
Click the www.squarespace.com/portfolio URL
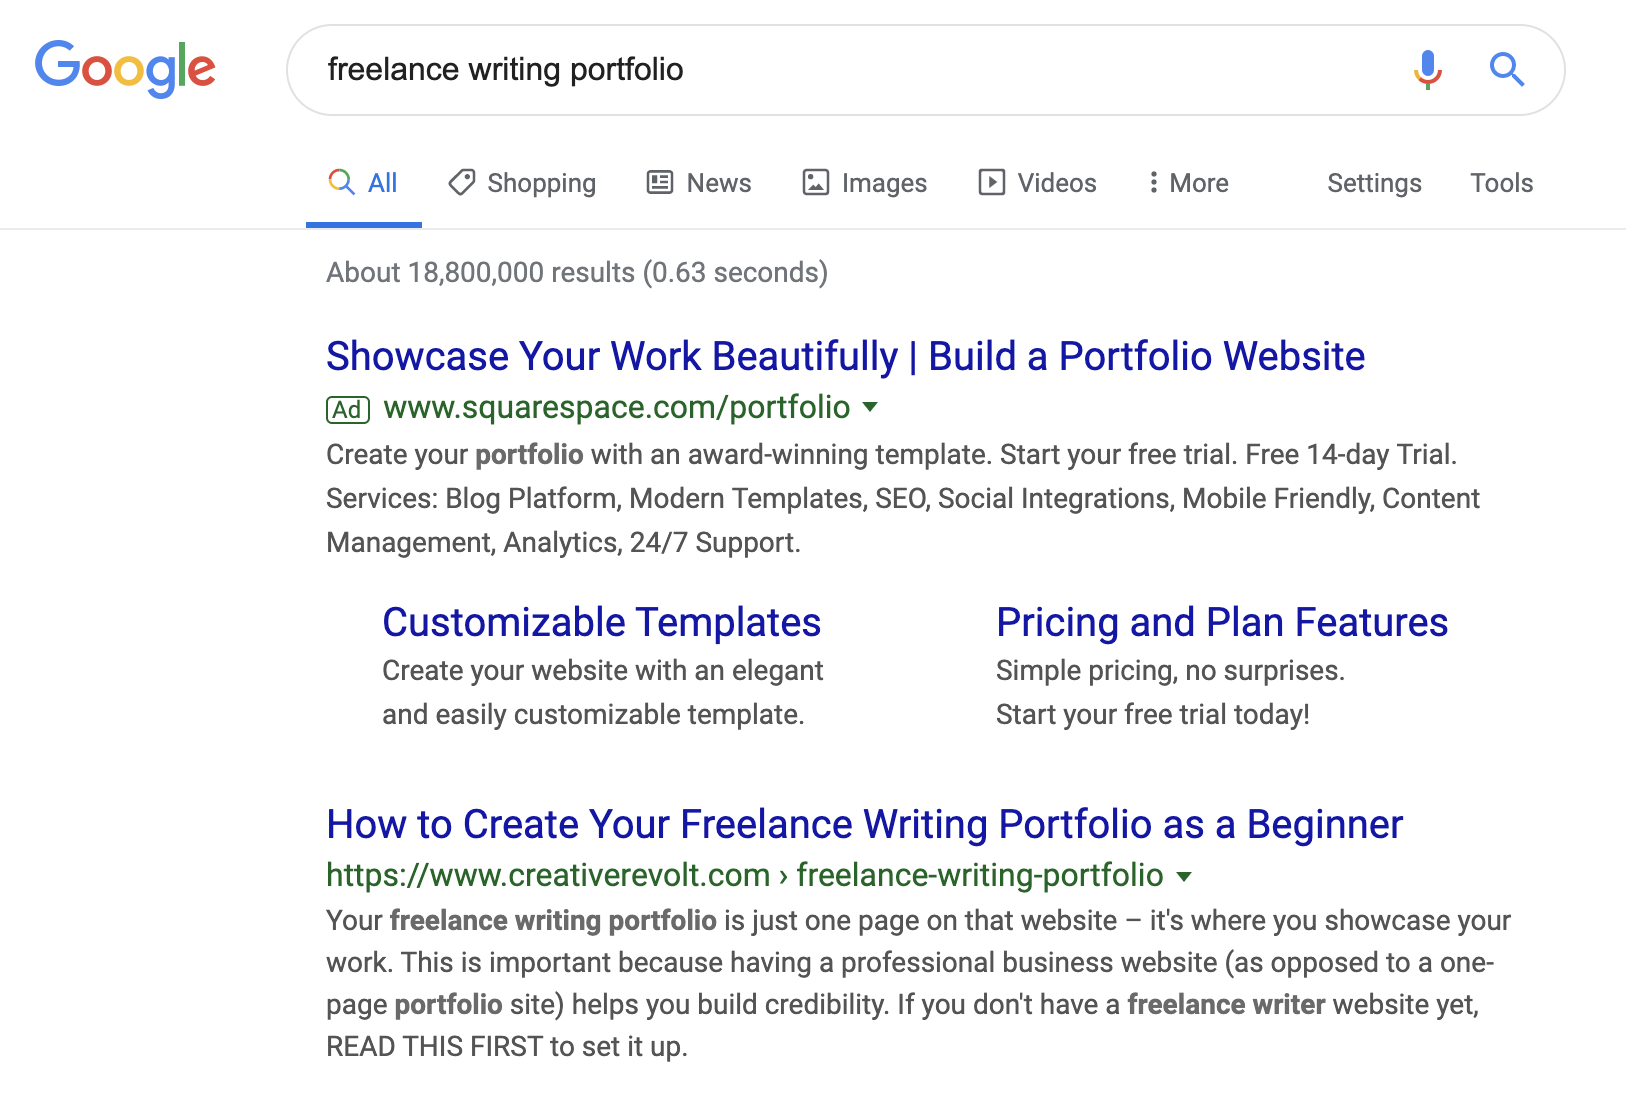[x=617, y=407]
